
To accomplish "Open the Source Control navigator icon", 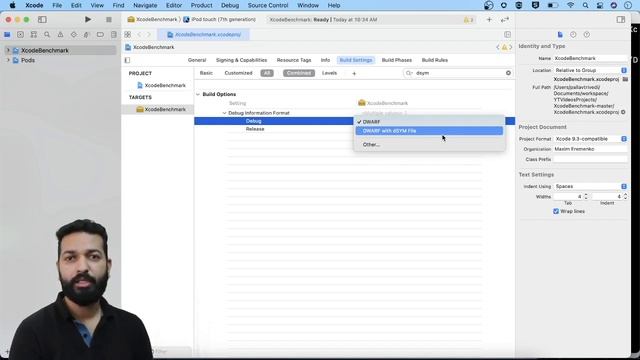I will click(20, 35).
